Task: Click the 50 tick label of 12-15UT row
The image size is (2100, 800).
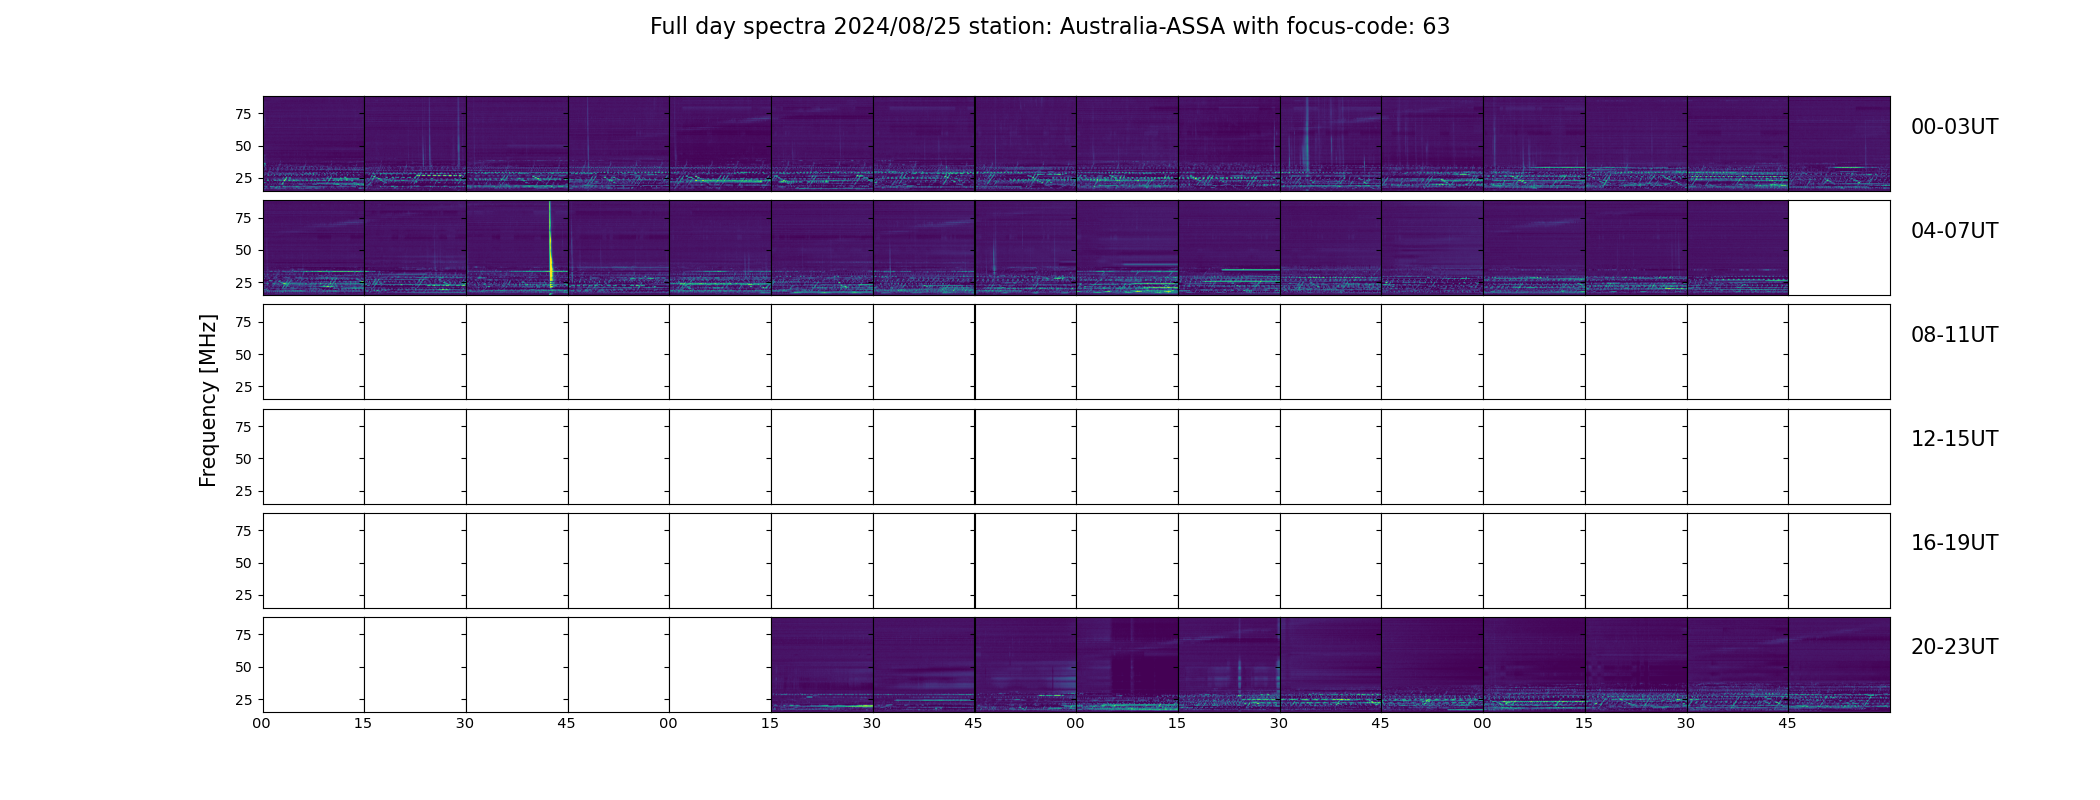Action: pos(242,459)
